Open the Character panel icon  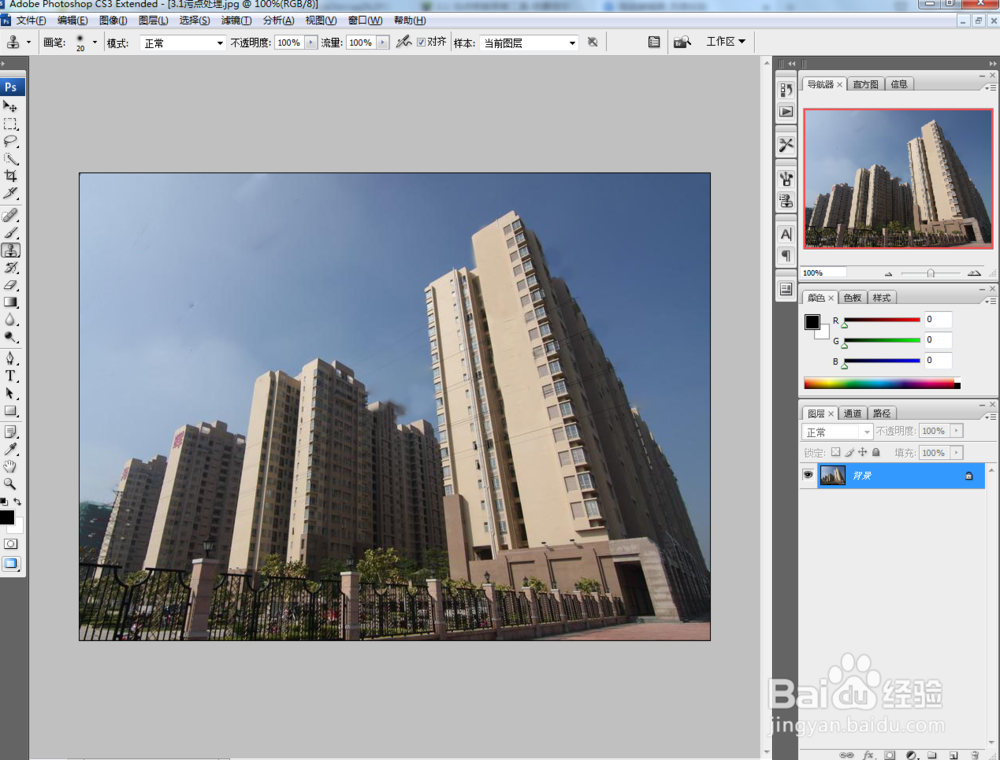[786, 234]
